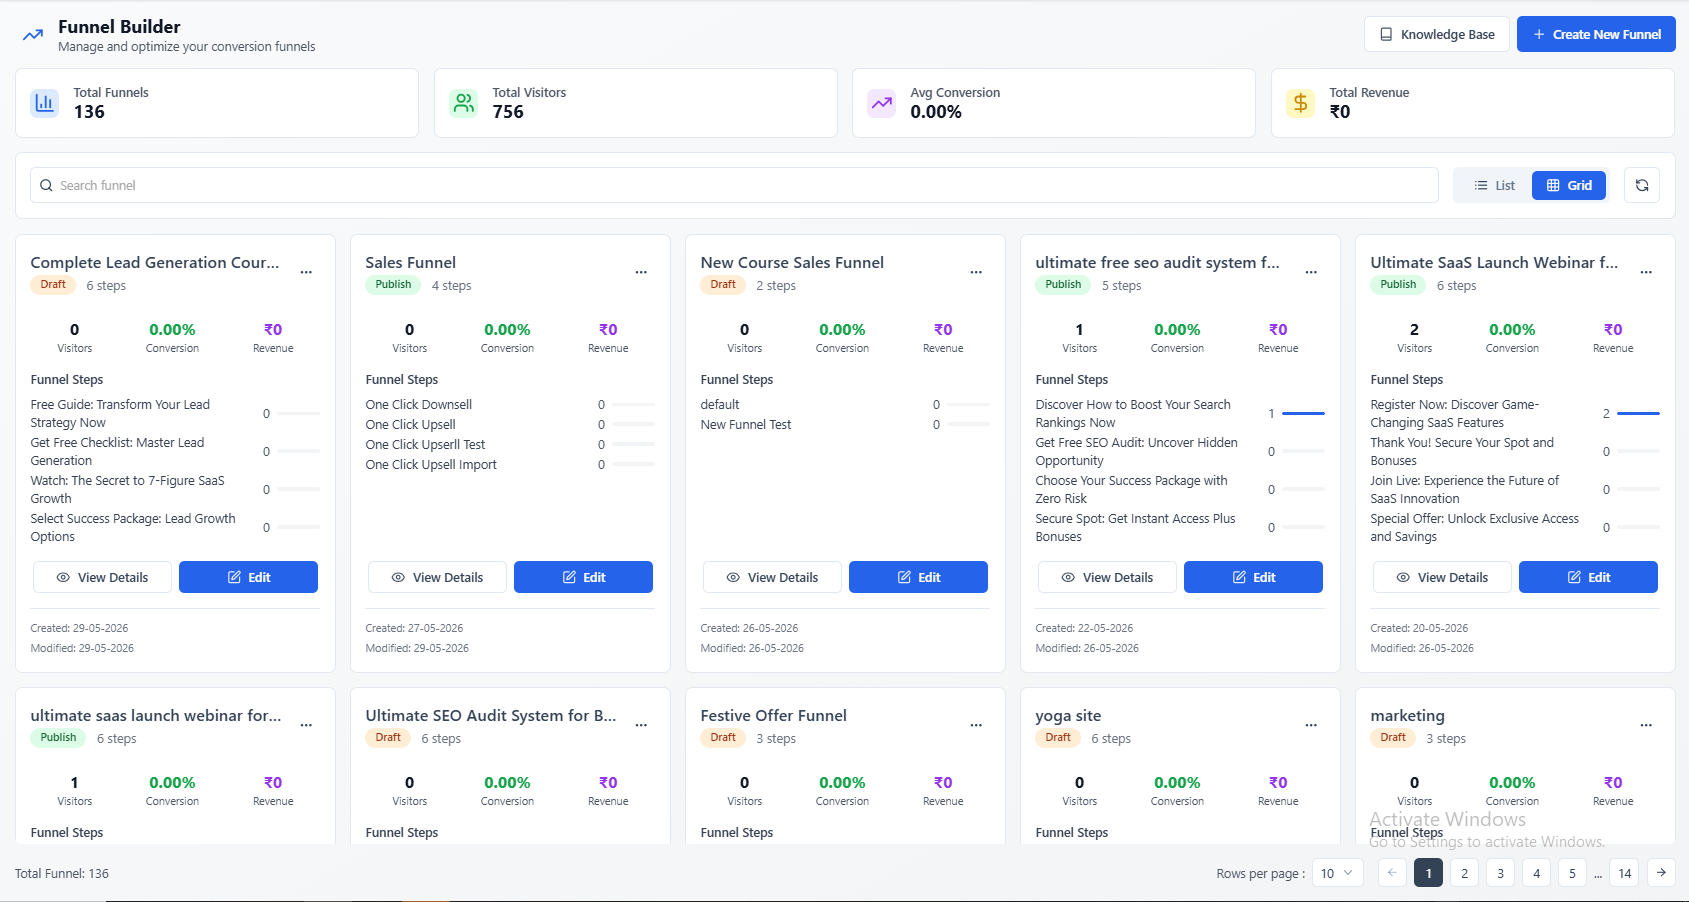Screen dimensions: 1689x902
Task: Click 'New Funnel Test' step
Action: 746,424
